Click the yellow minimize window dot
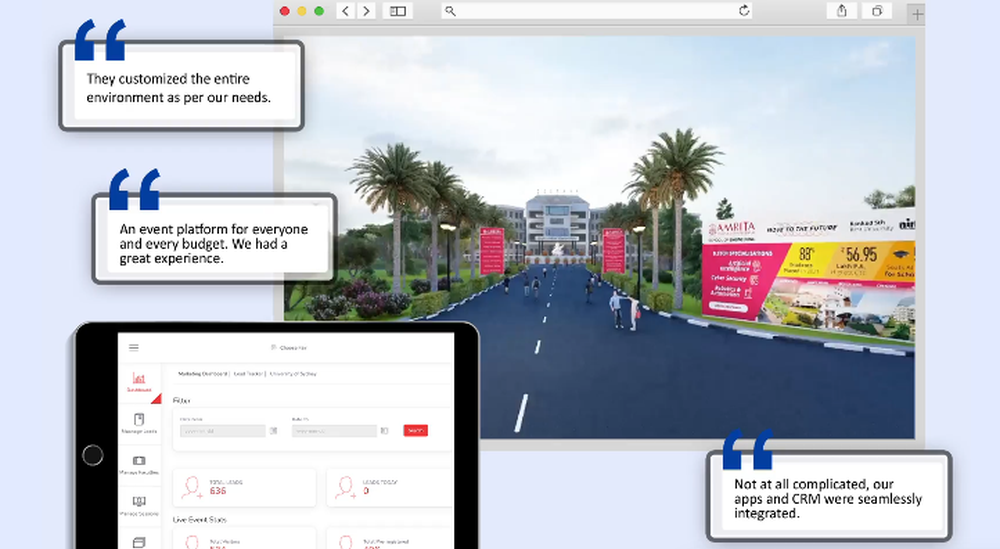Viewport: 1000px width, 549px height. coord(302,11)
